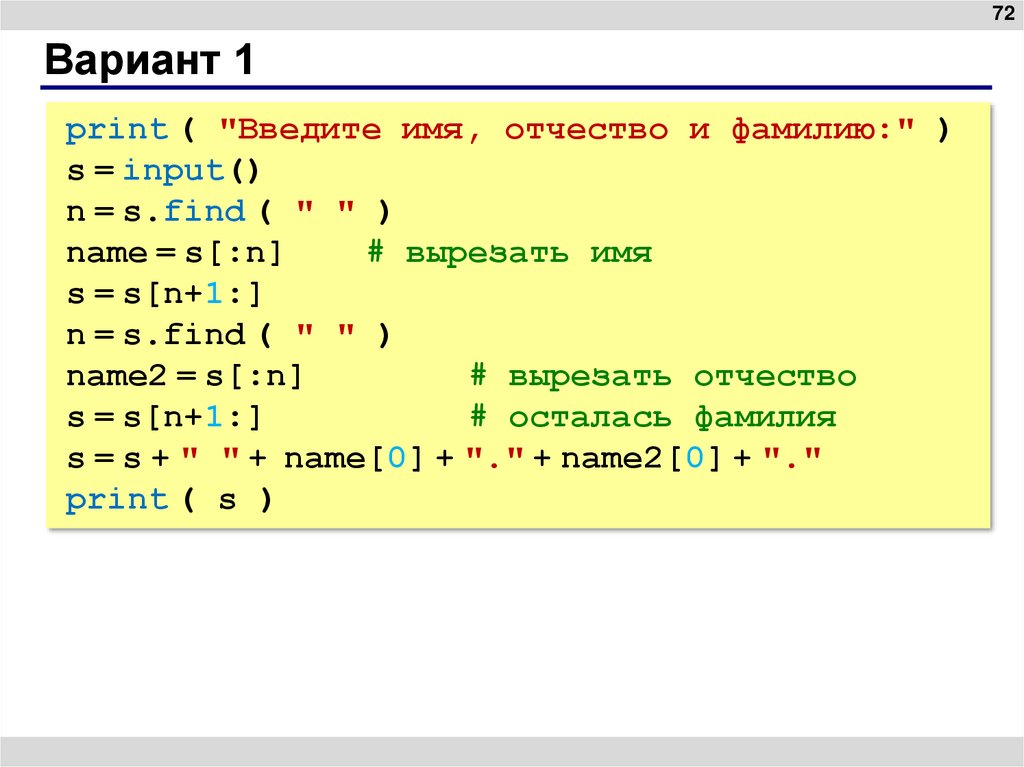
Task: Click the final line "print ( s )"
Action: pyautogui.click(x=169, y=500)
